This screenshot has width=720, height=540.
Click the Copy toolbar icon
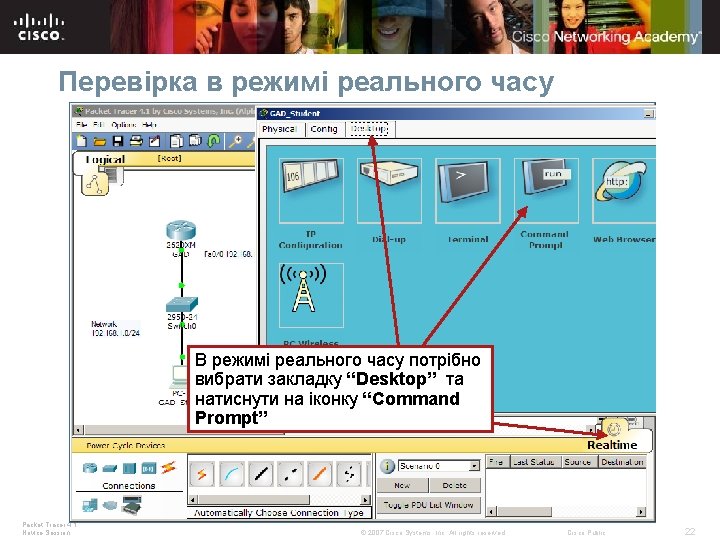(176, 141)
